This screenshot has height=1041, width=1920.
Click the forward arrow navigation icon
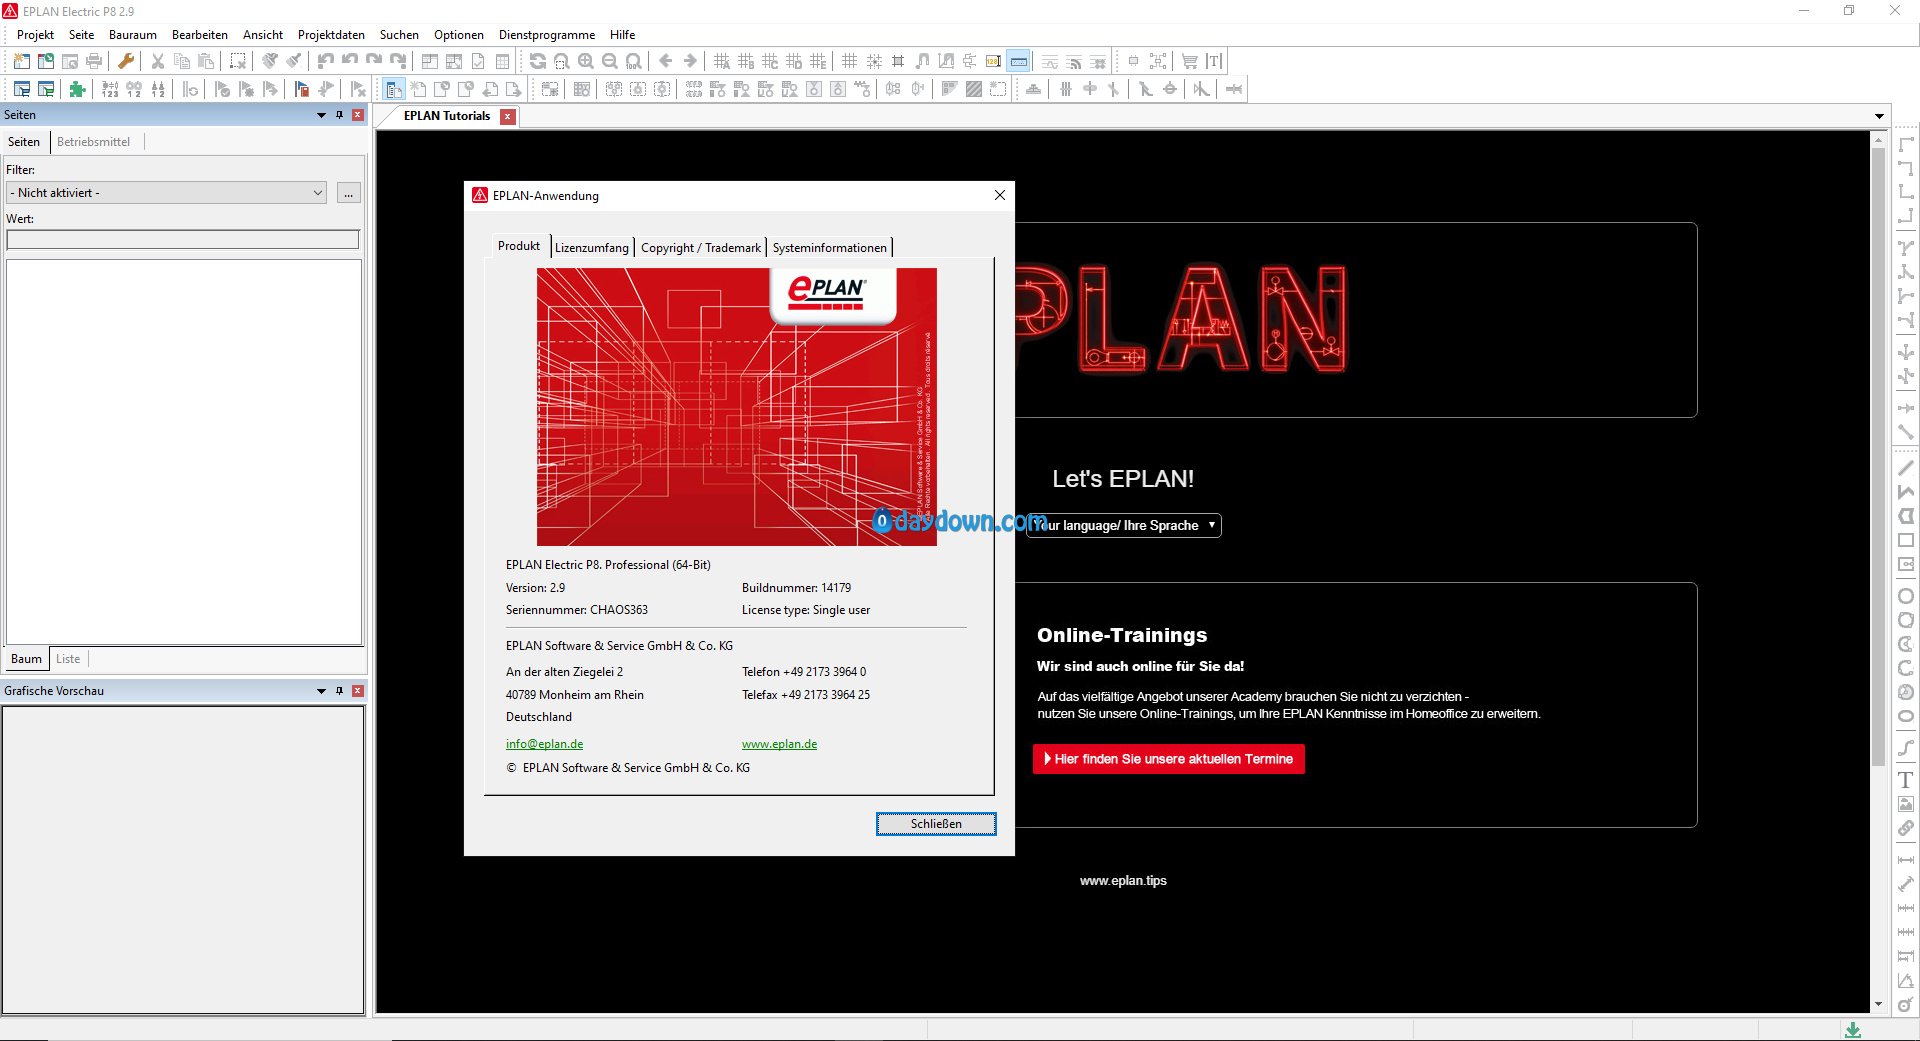690,61
